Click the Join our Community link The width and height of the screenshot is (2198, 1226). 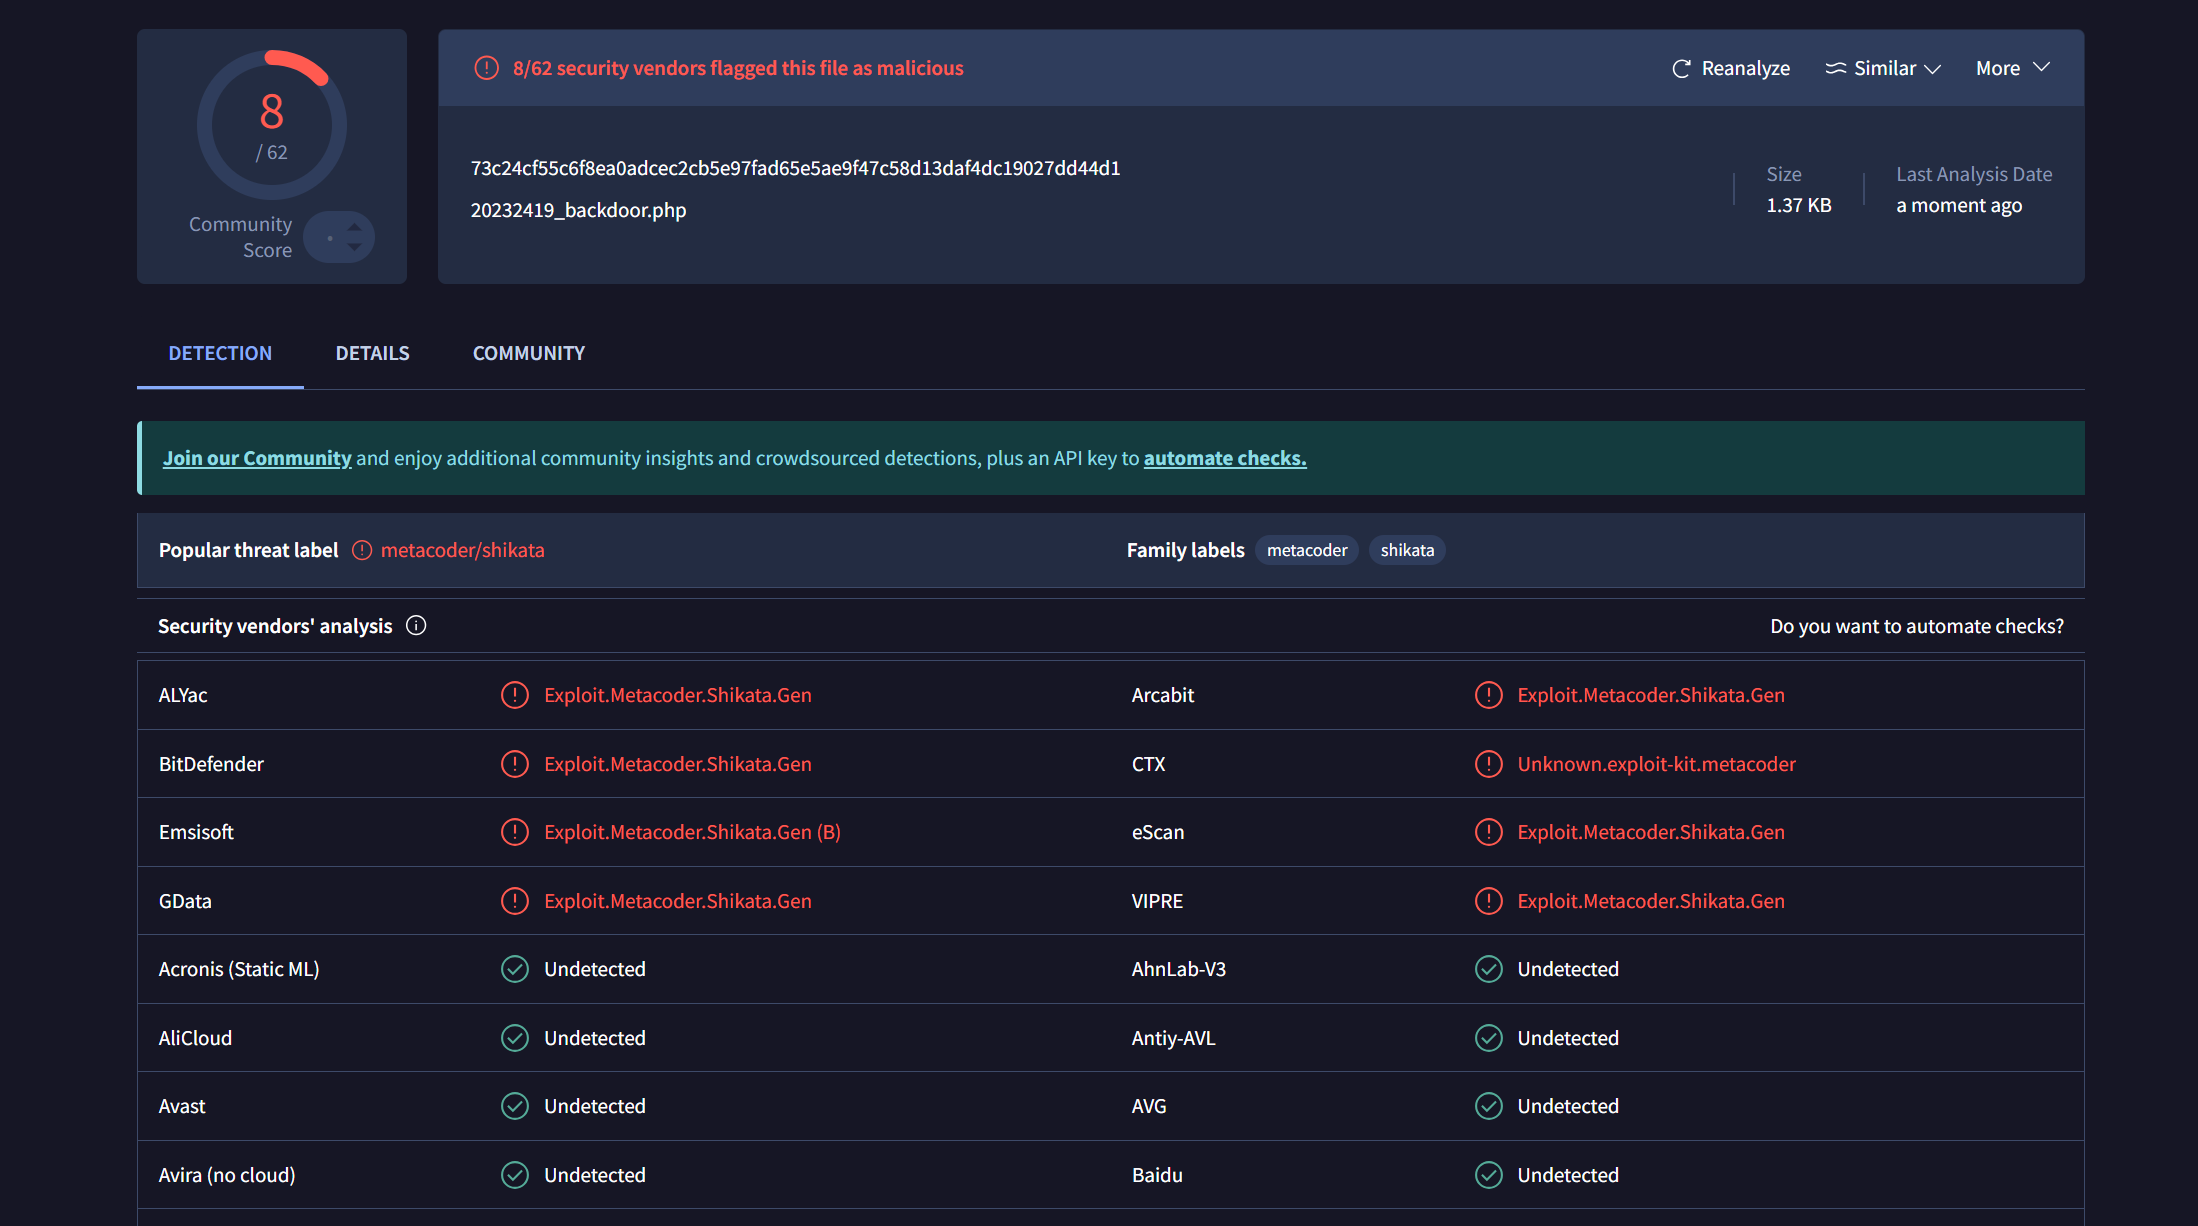pos(257,458)
